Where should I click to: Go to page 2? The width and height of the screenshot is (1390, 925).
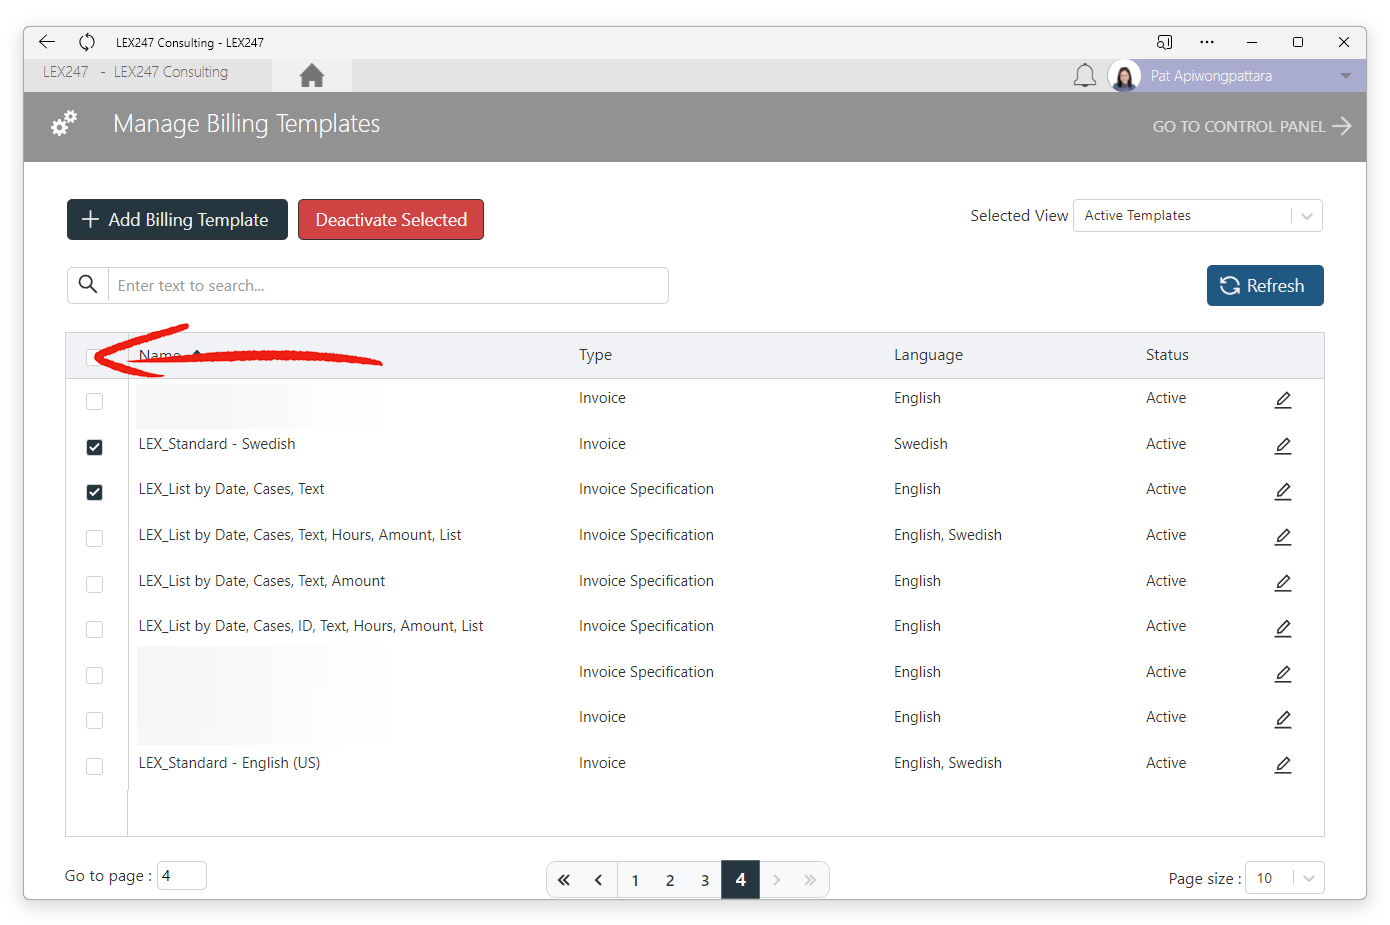(670, 880)
